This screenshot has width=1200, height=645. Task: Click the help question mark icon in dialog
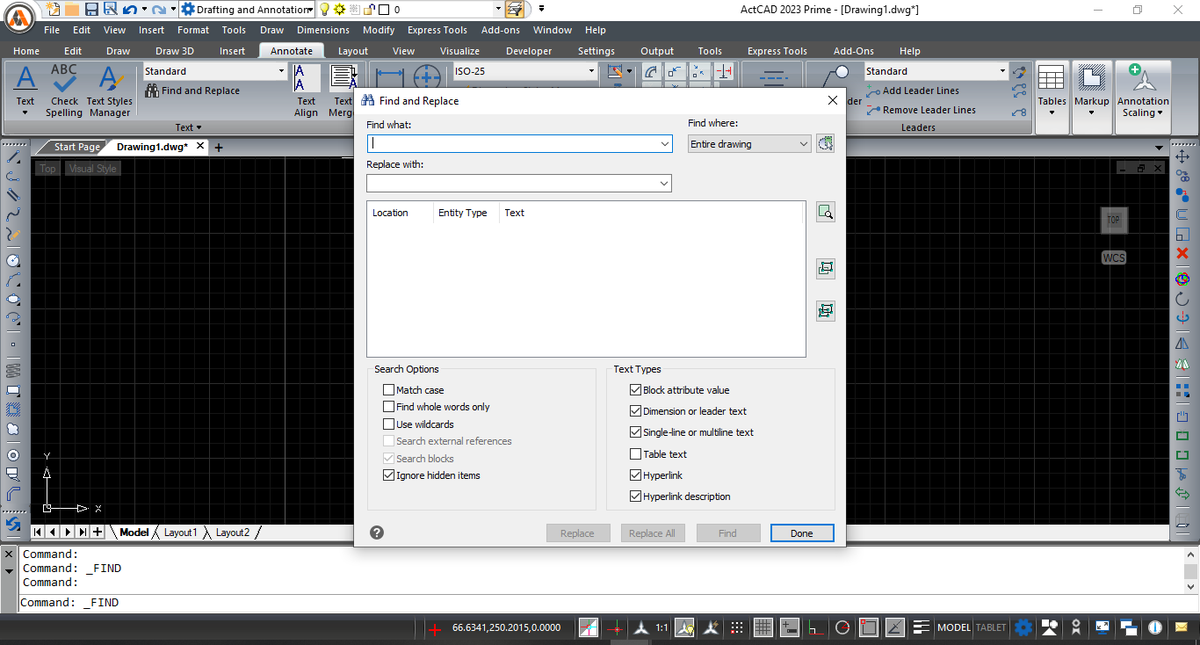point(377,533)
